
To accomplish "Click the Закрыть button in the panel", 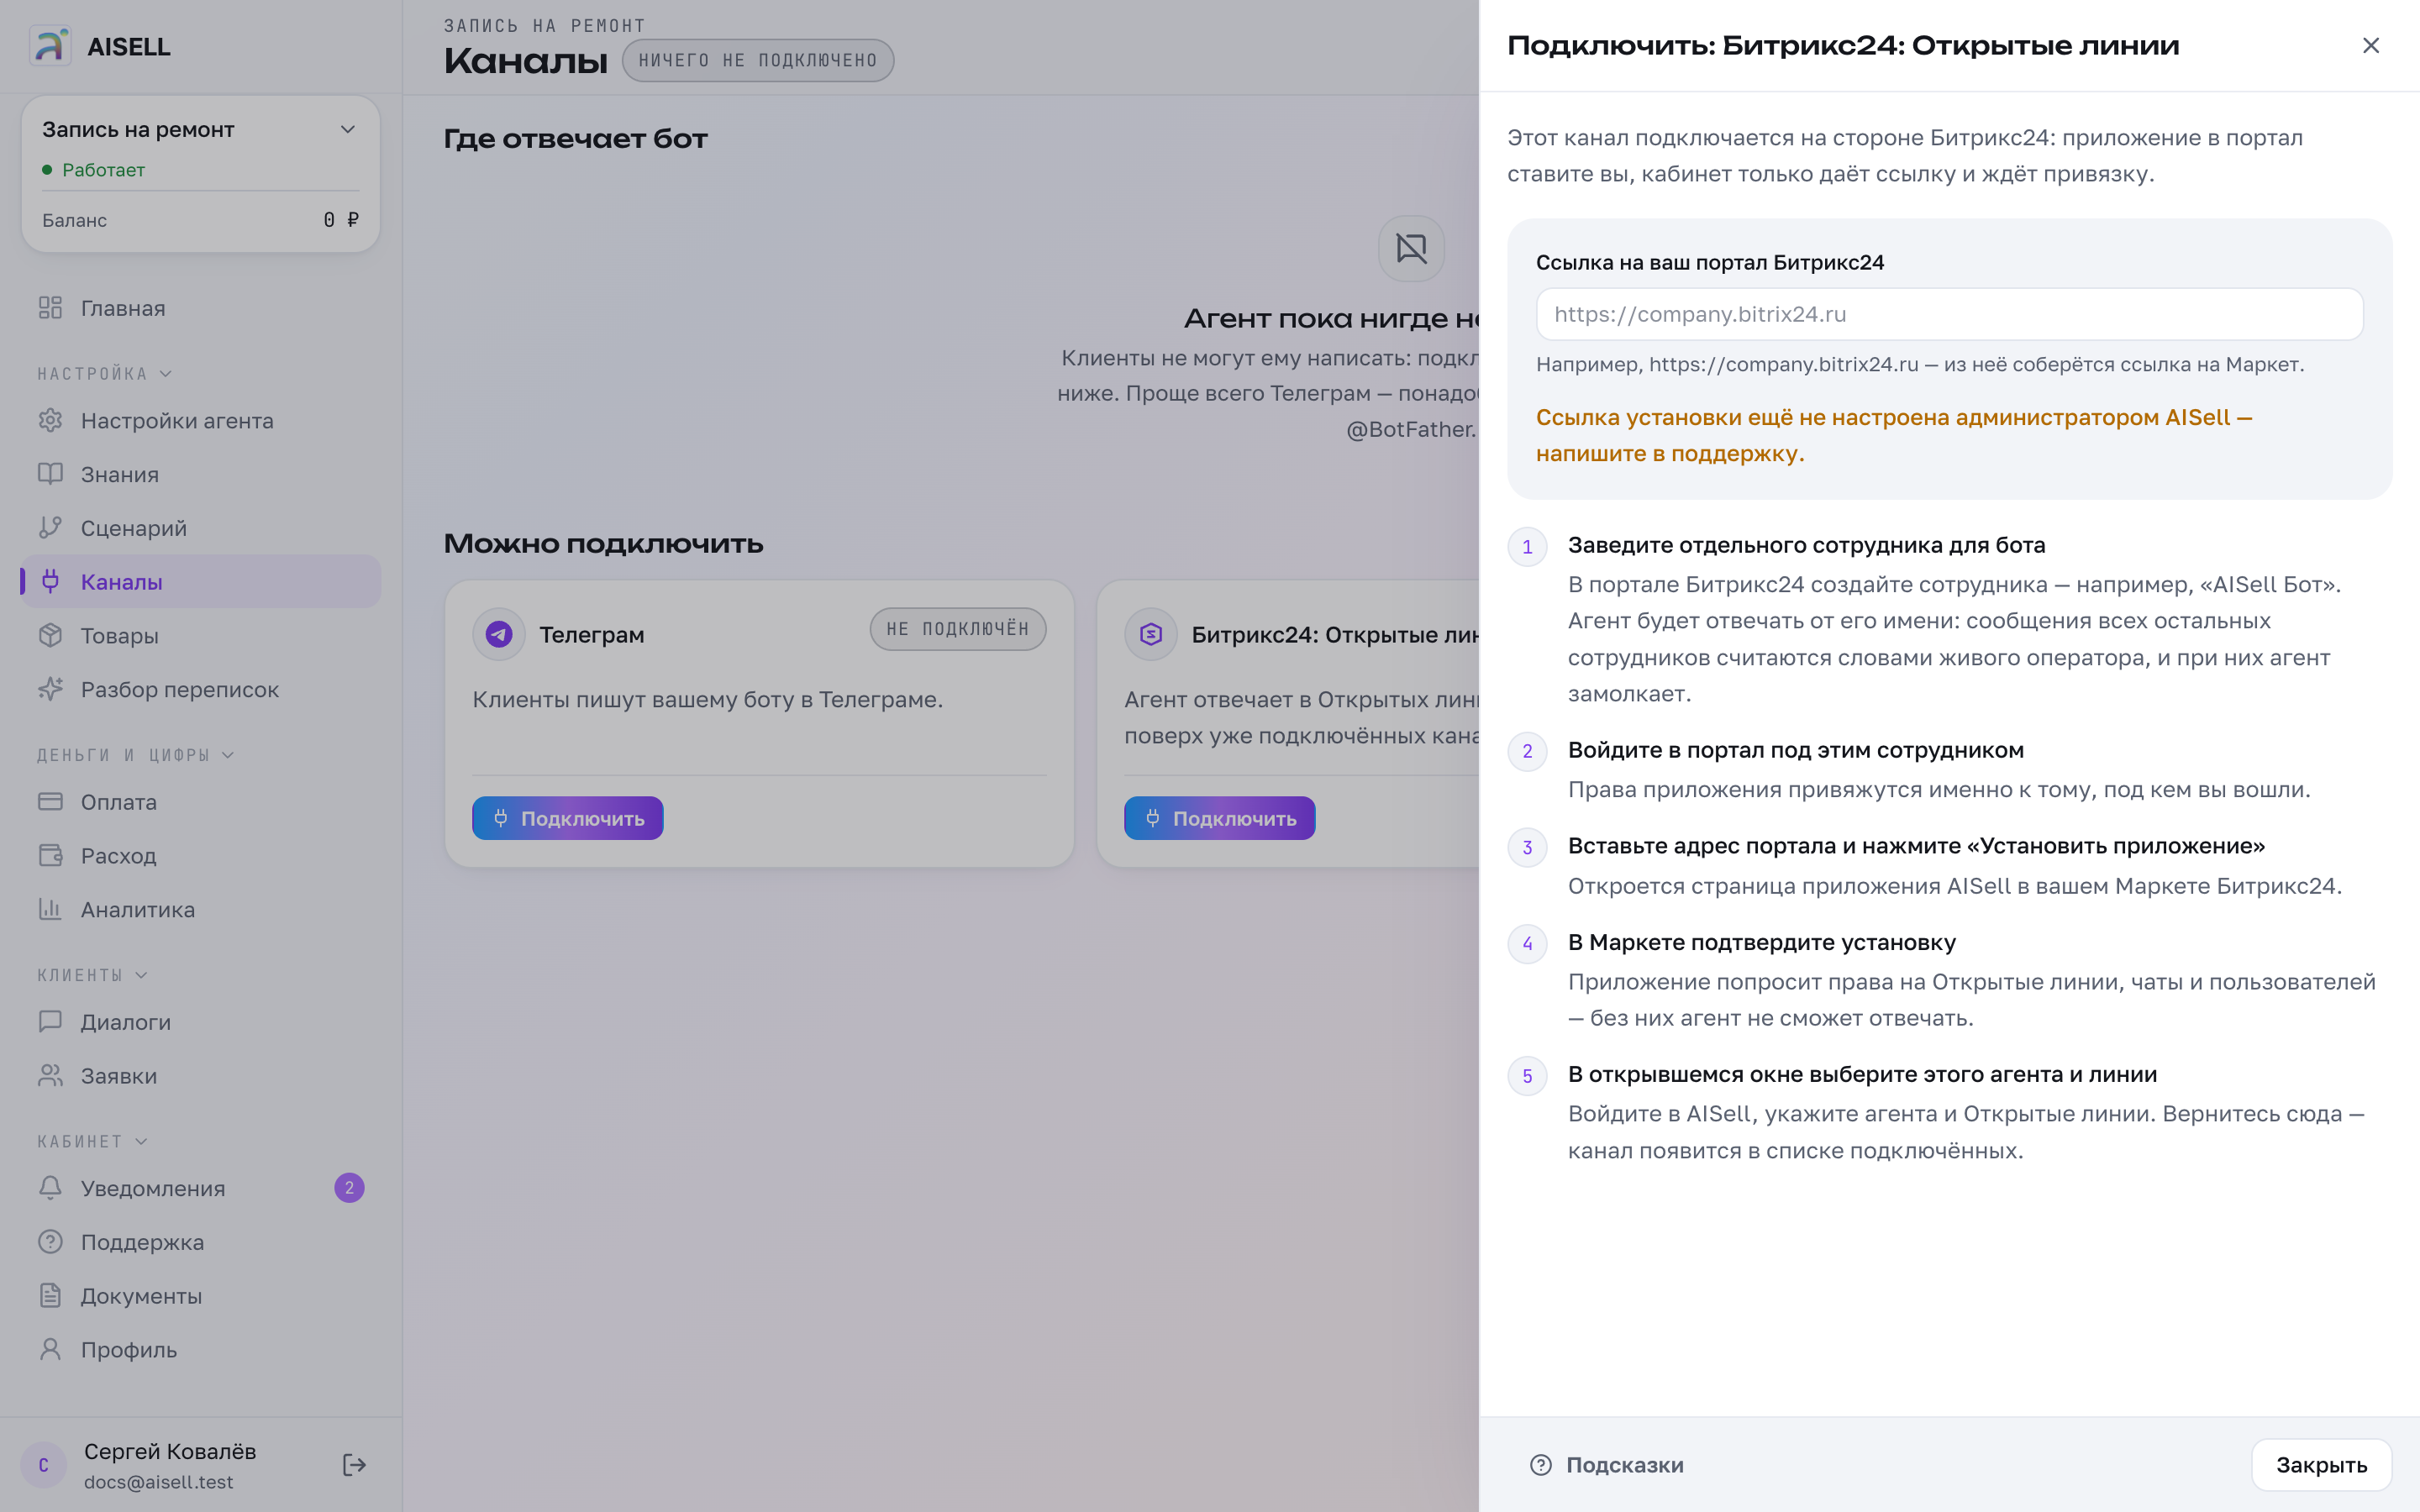I will [x=2321, y=1465].
